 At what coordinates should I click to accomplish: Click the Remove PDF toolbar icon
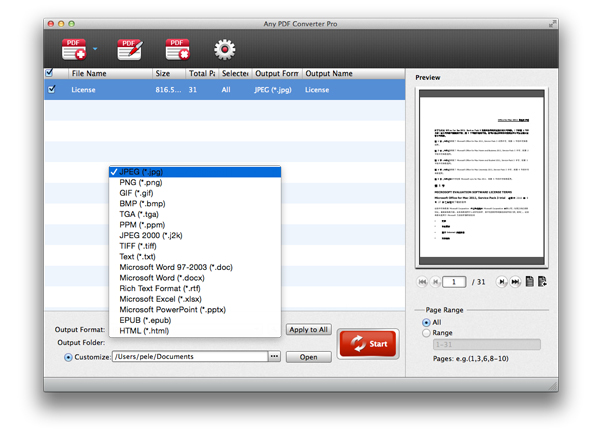[x=178, y=49]
